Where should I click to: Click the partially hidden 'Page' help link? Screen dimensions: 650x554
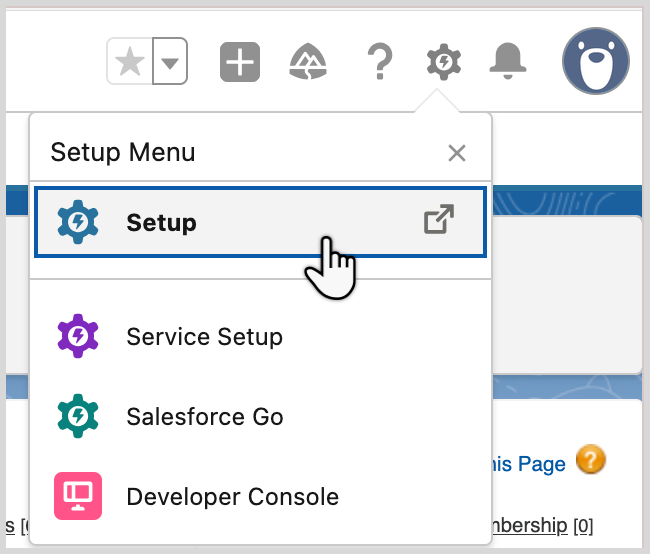click(529, 464)
